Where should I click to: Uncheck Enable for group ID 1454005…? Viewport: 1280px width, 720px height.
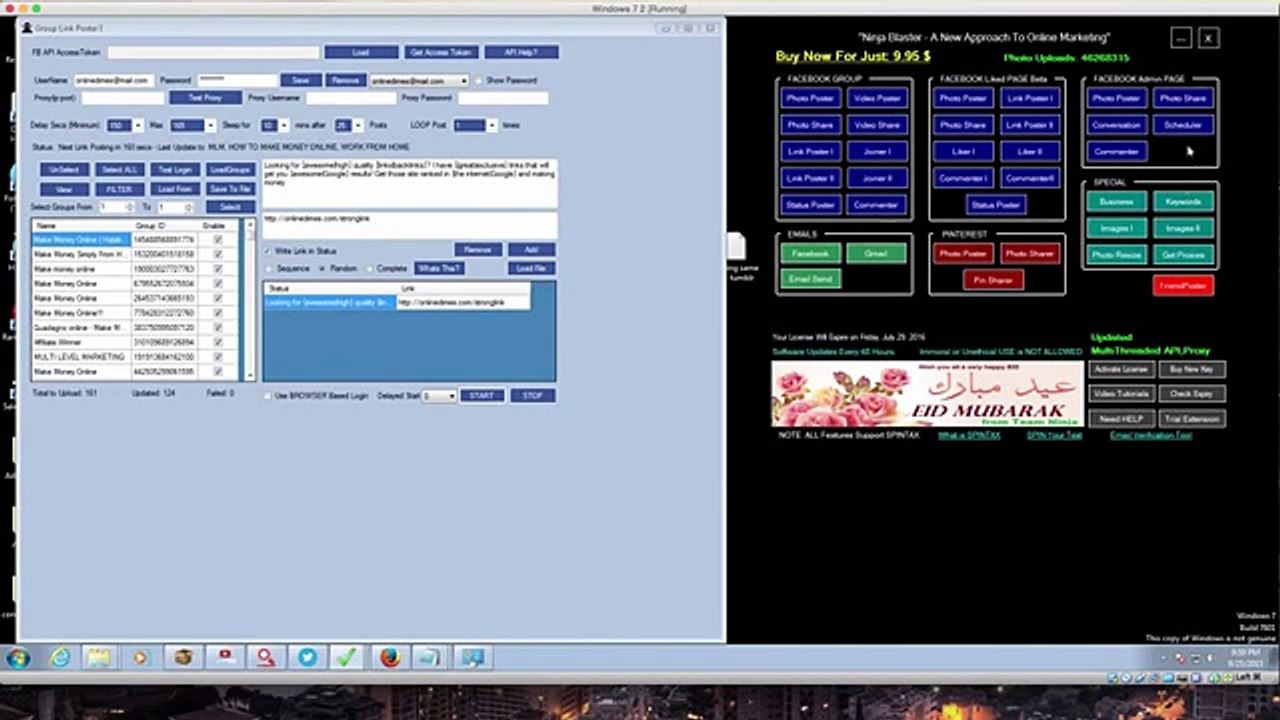pos(218,240)
